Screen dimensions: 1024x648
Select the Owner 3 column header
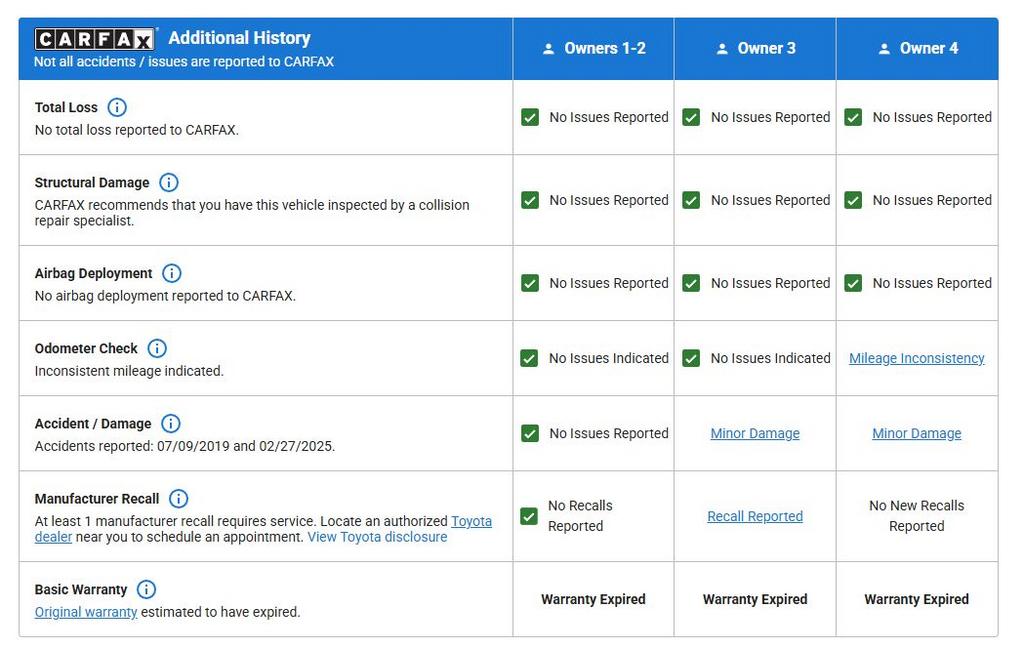(756, 48)
